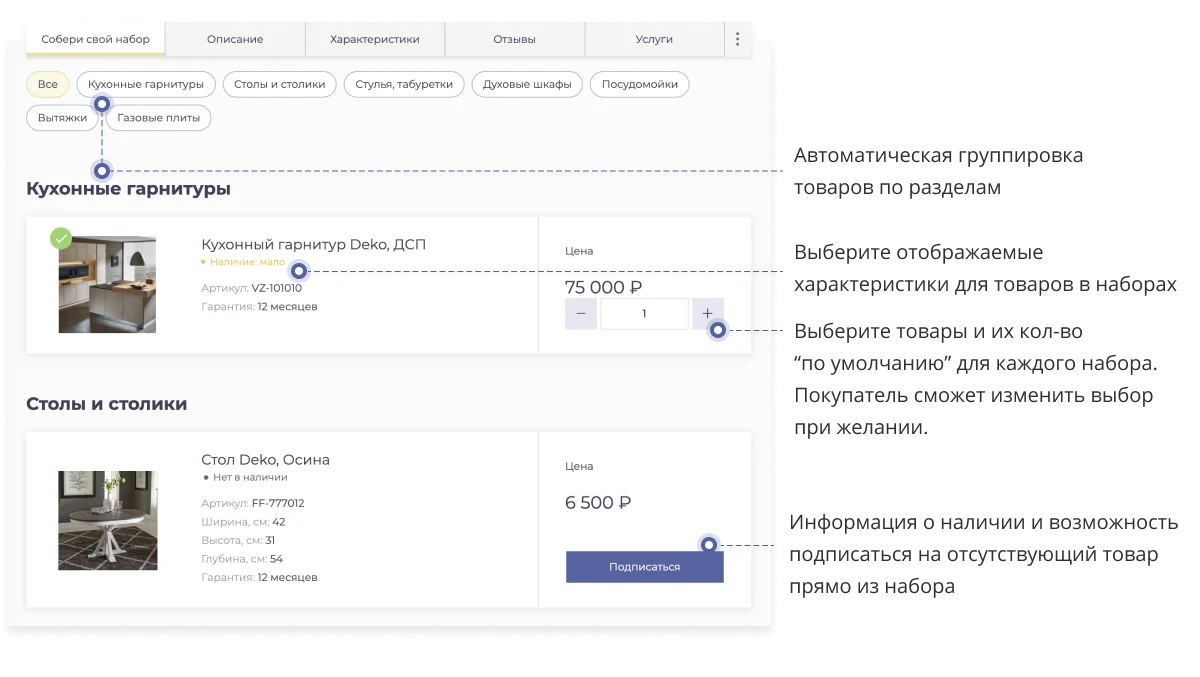Click the green checkmark on kitchen set
This screenshot has width=1200, height=677.
coord(61,238)
